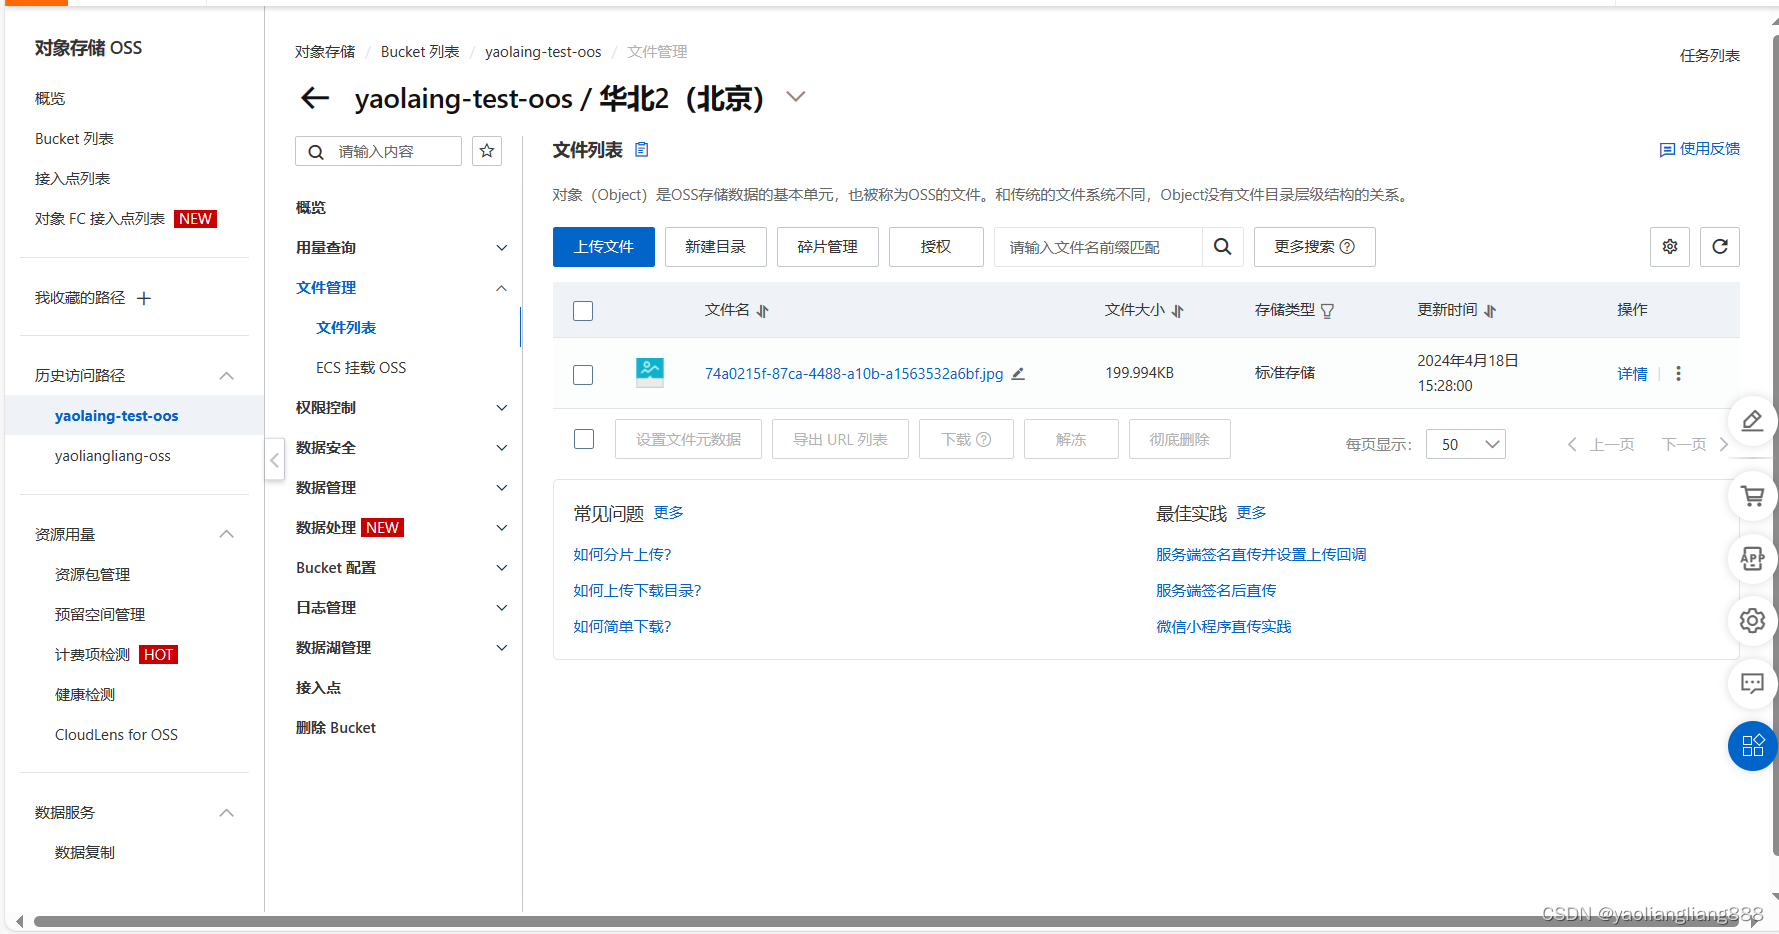Click the plus icon next to 我收藏的路径

pos(144,298)
